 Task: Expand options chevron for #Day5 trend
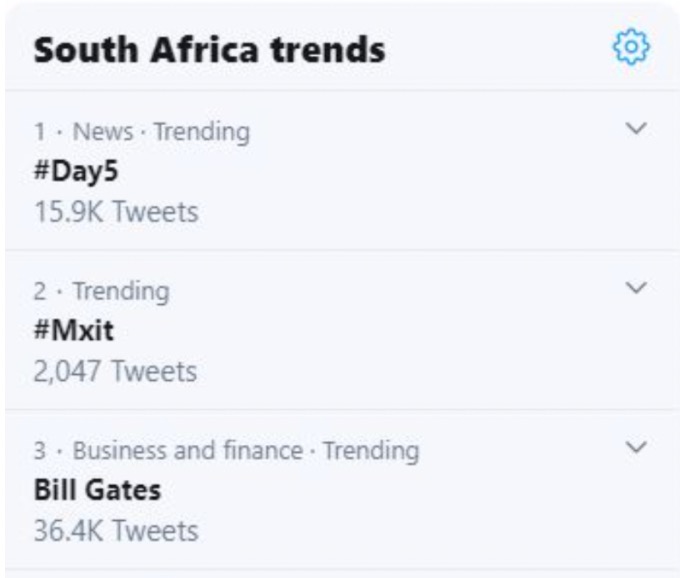(636, 128)
